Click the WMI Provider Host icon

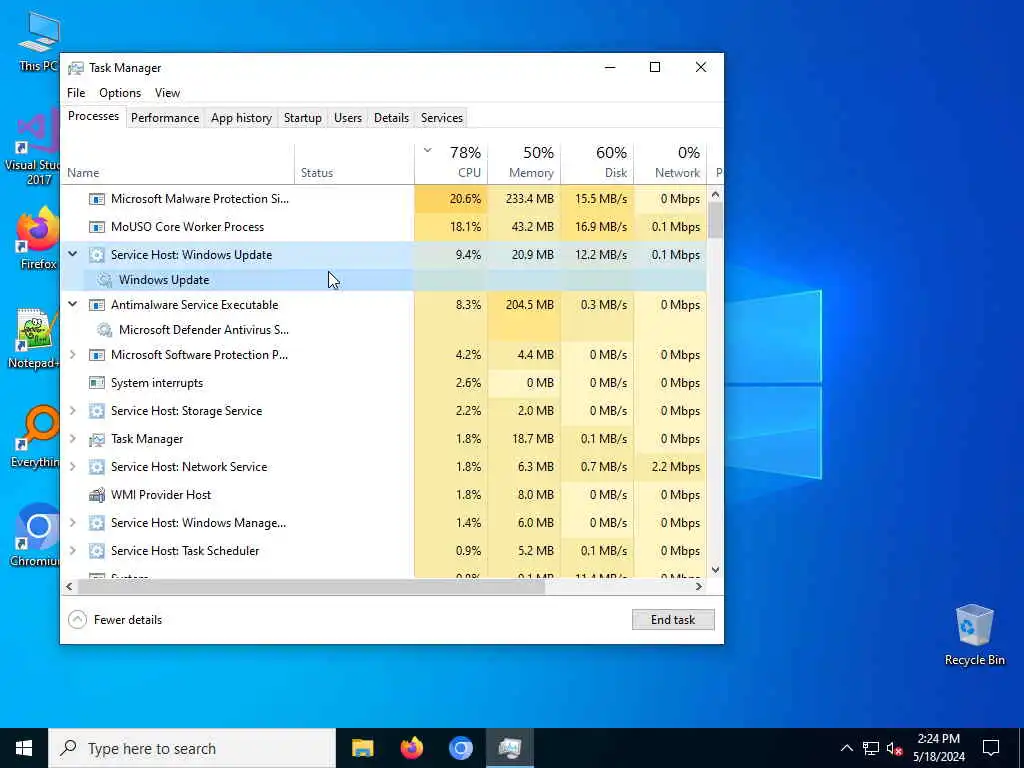tap(97, 495)
